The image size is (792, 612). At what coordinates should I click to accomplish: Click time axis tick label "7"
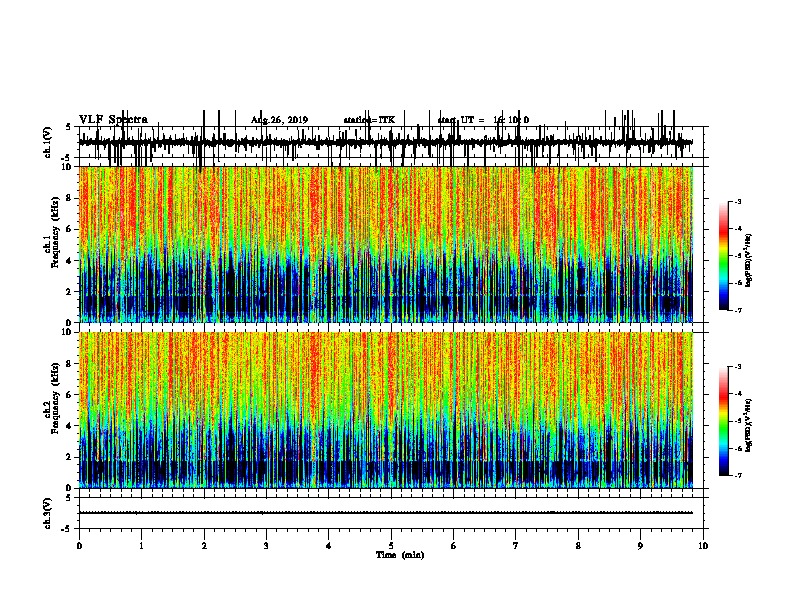click(x=516, y=546)
